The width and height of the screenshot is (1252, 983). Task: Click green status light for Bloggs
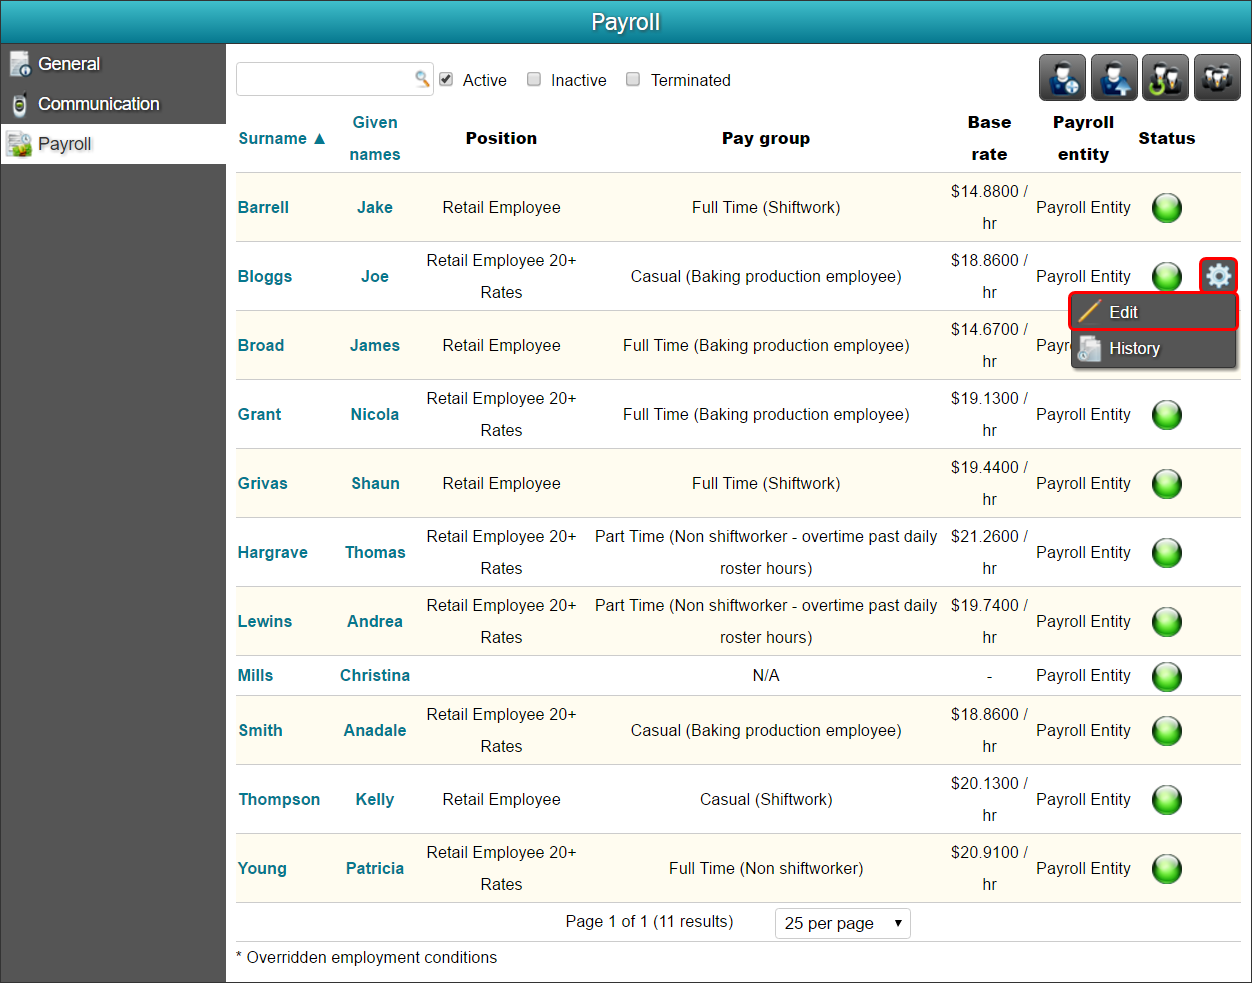pyautogui.click(x=1167, y=277)
